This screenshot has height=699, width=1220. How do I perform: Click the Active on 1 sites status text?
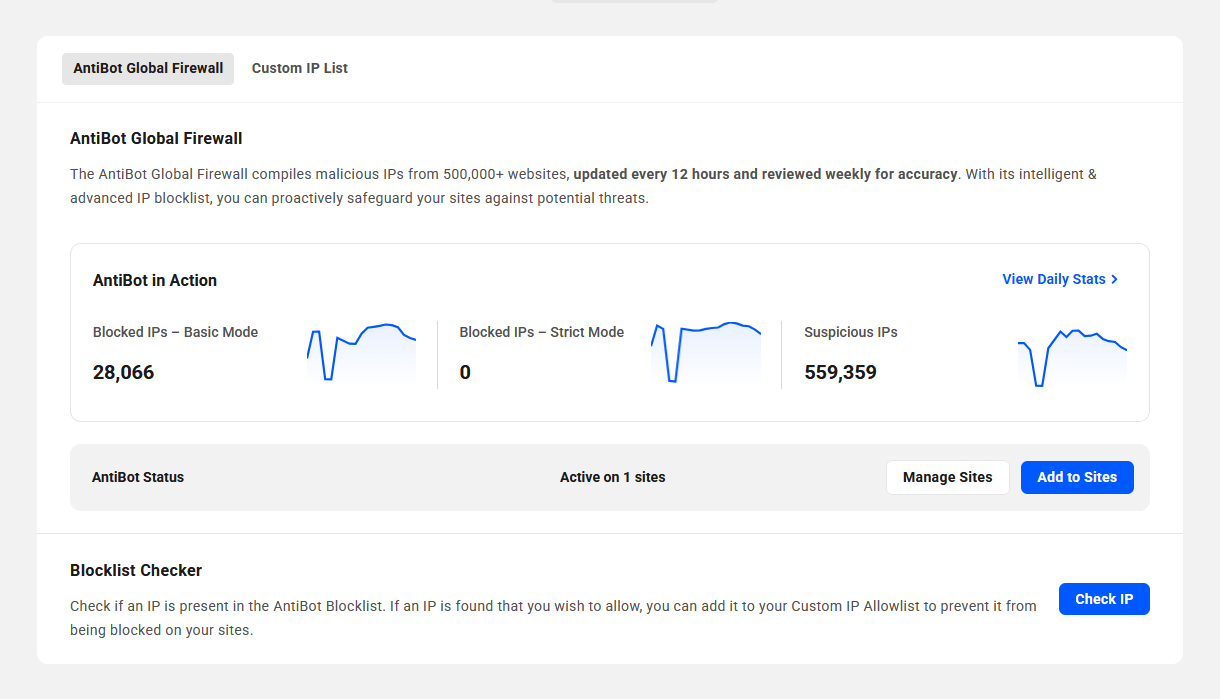[612, 477]
